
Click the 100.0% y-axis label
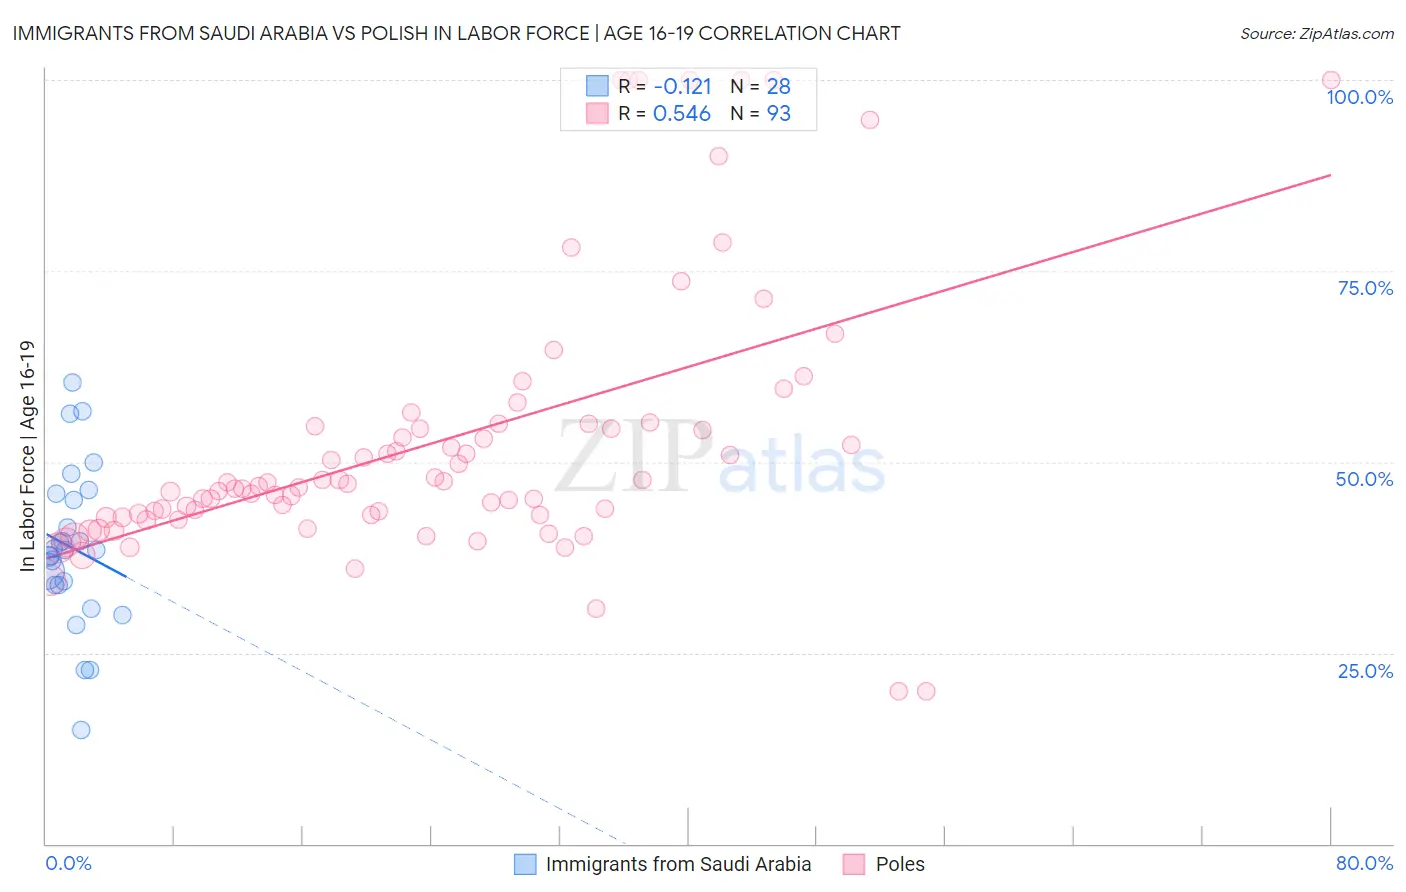[1359, 97]
